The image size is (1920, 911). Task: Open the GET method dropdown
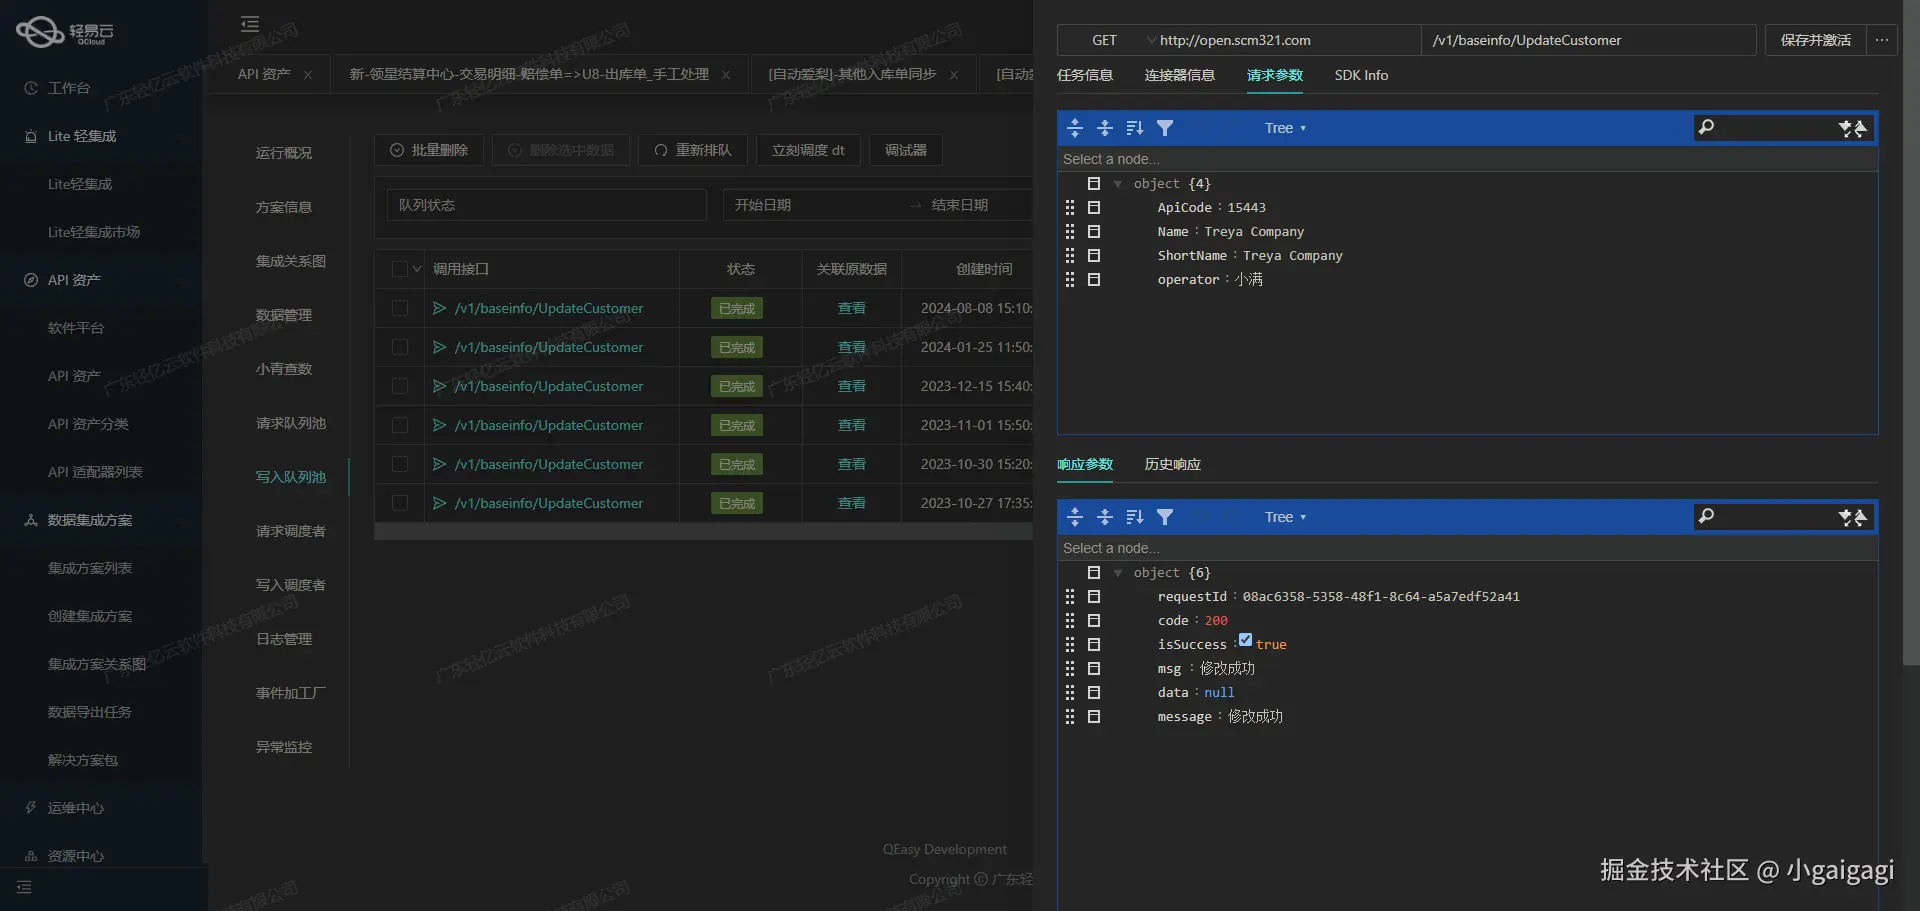coord(1107,40)
